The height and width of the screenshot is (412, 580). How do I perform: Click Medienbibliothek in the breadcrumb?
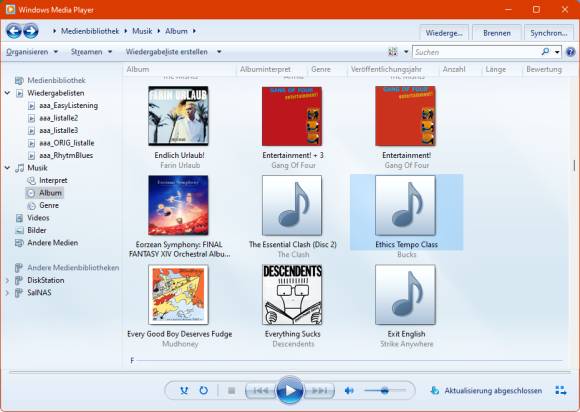pos(90,31)
